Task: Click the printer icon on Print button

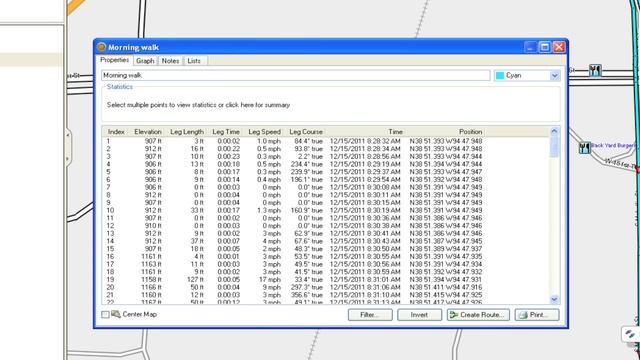Action: tap(523, 315)
